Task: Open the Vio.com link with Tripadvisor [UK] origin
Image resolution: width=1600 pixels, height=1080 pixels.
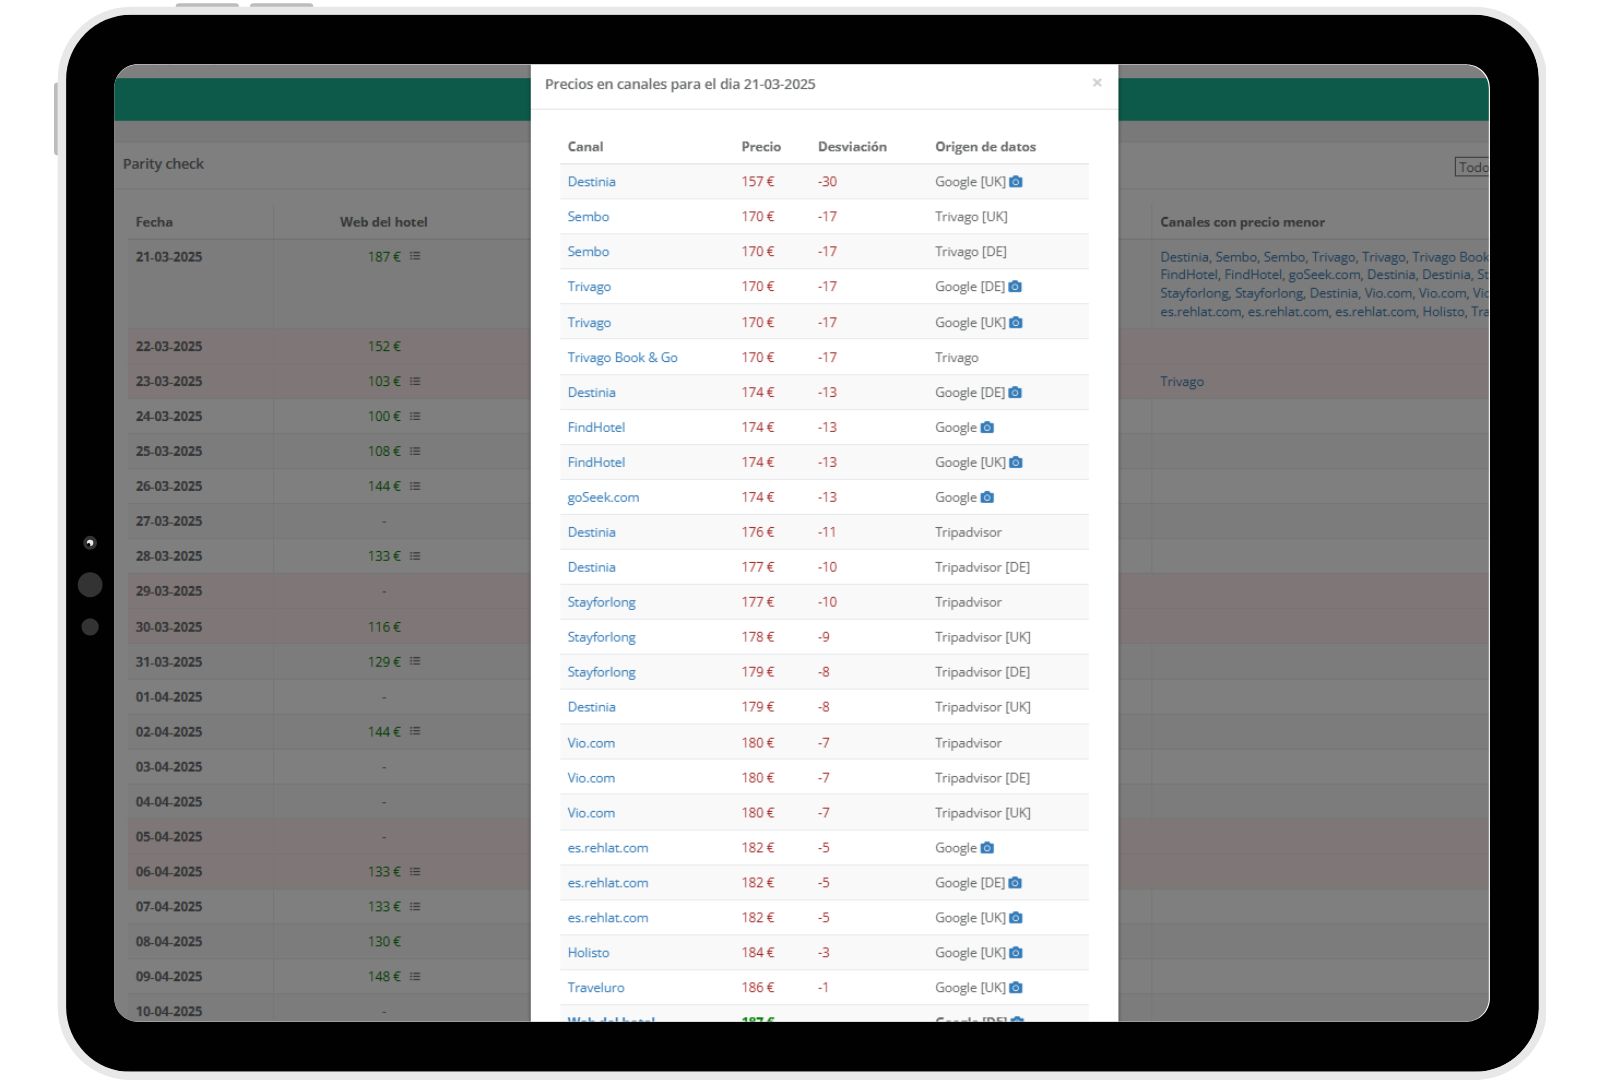Action: (x=591, y=813)
